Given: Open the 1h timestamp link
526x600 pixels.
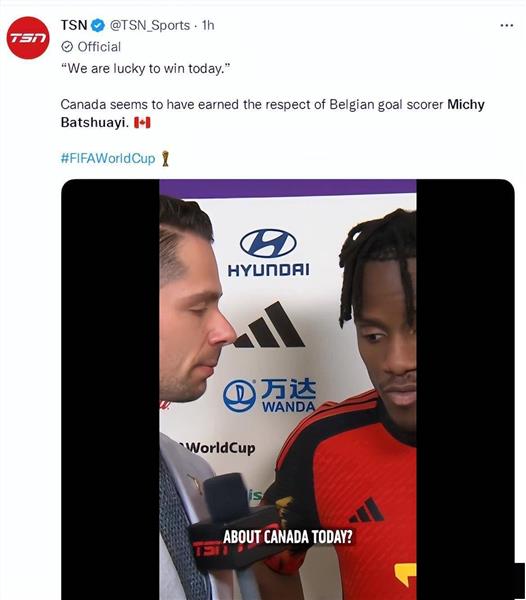Looking at the screenshot, I should point(208,25).
